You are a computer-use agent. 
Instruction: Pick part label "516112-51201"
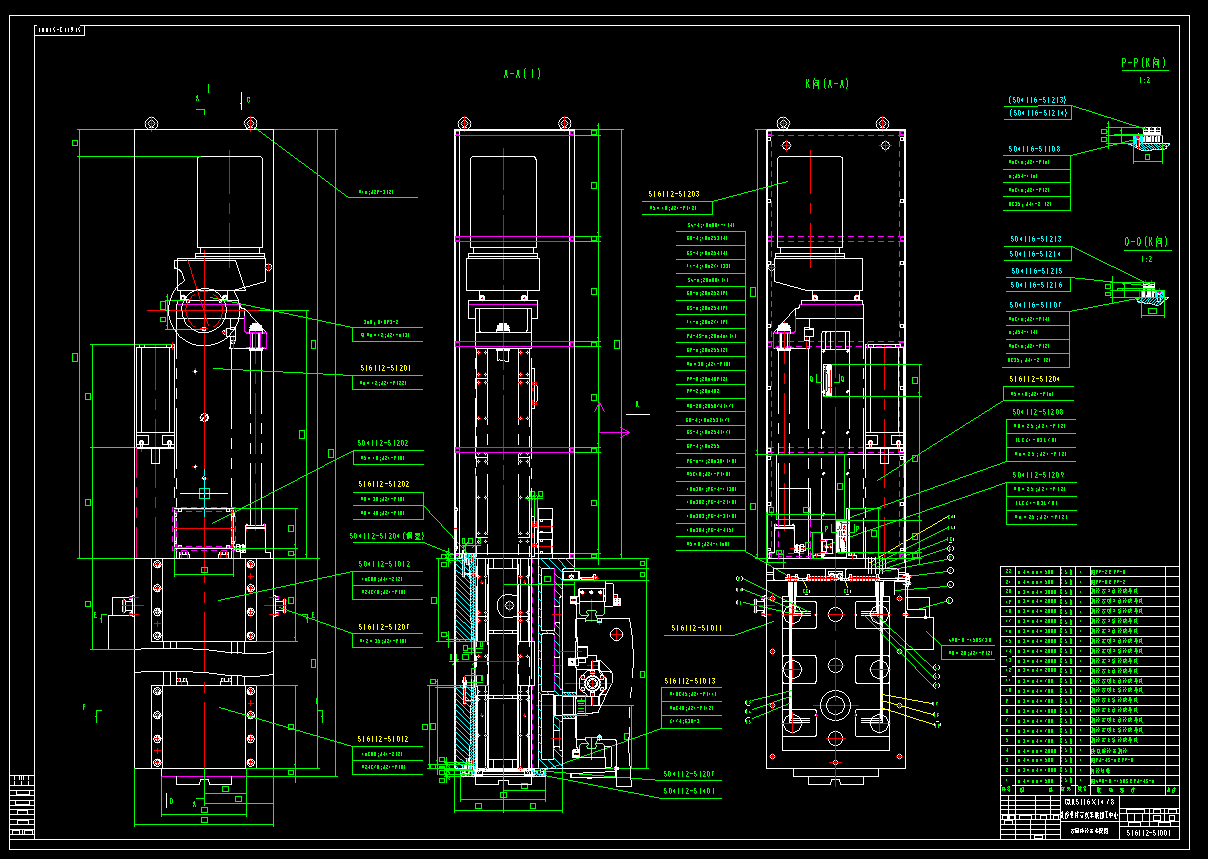click(385, 368)
